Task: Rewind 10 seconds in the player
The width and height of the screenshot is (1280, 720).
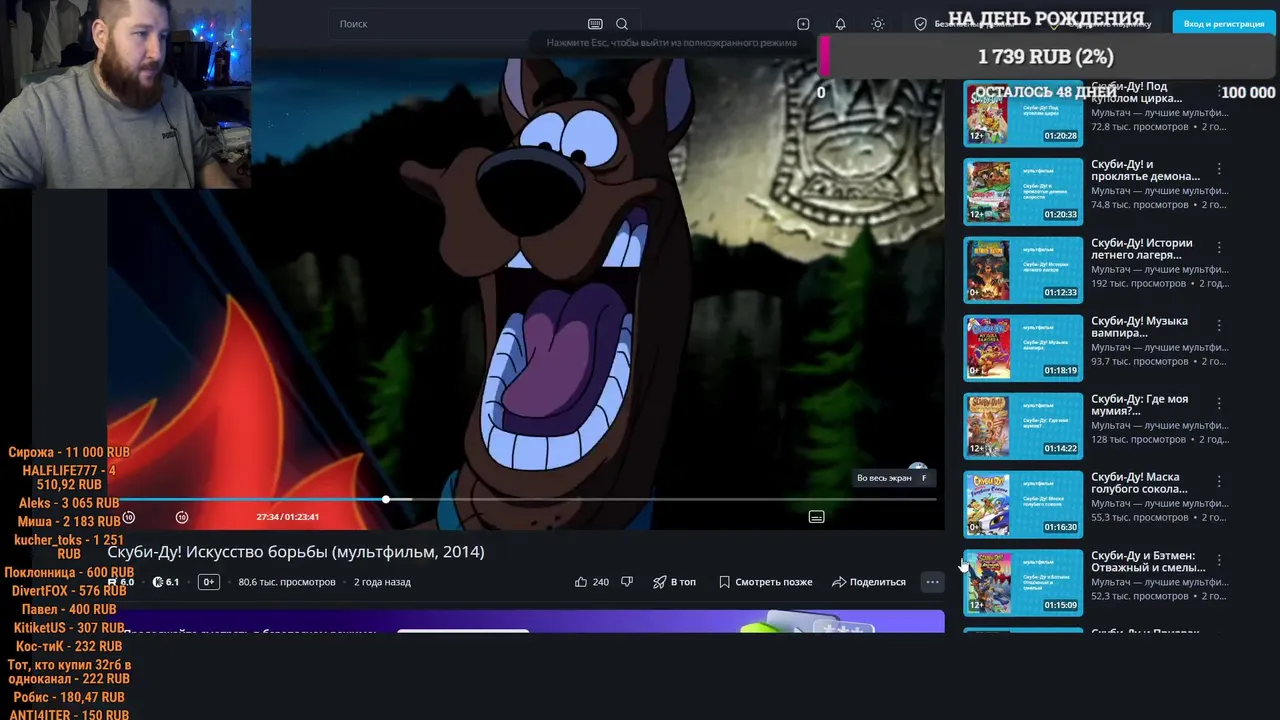Action: coord(129,517)
